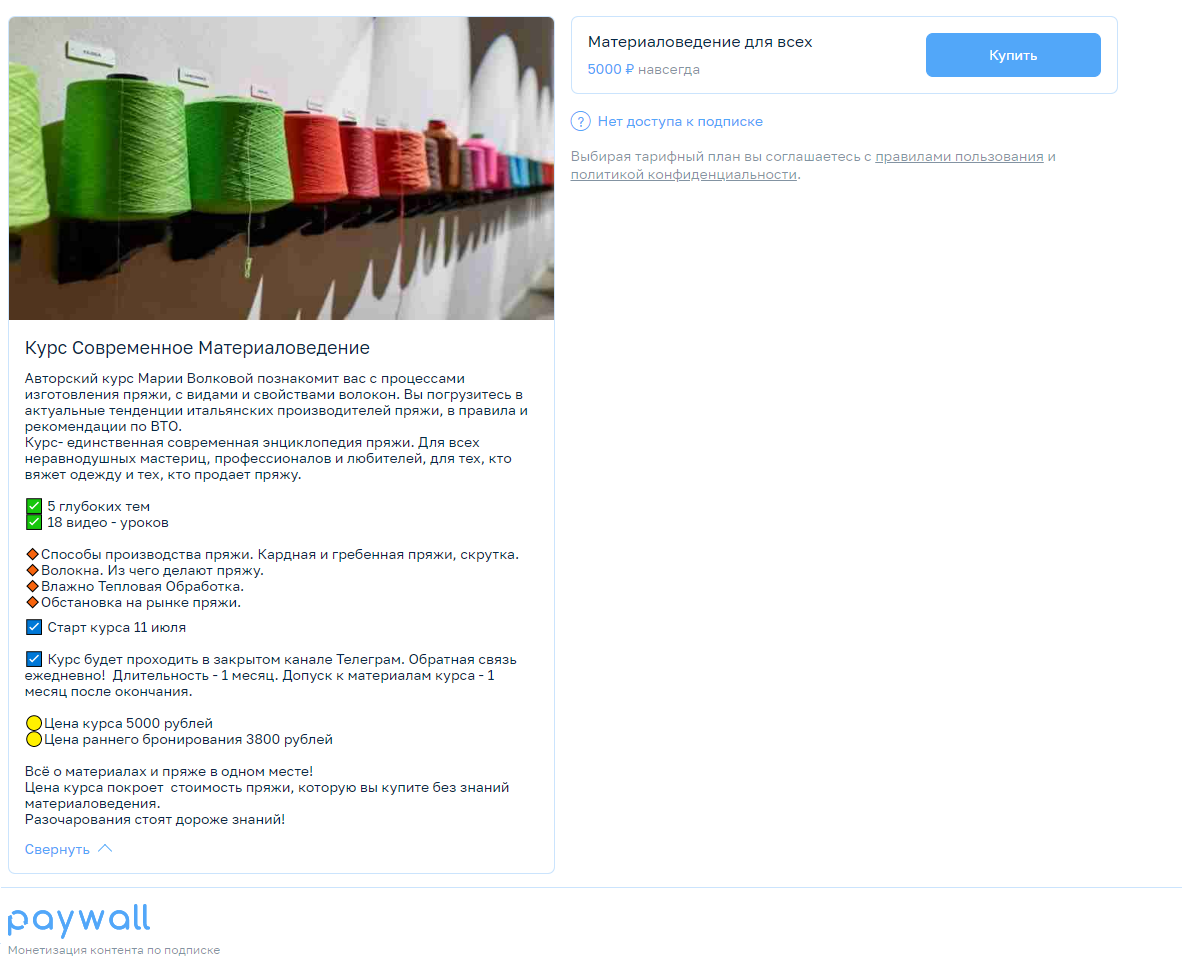
Task: Open the Нет доступа к подписке link
Action: point(680,121)
